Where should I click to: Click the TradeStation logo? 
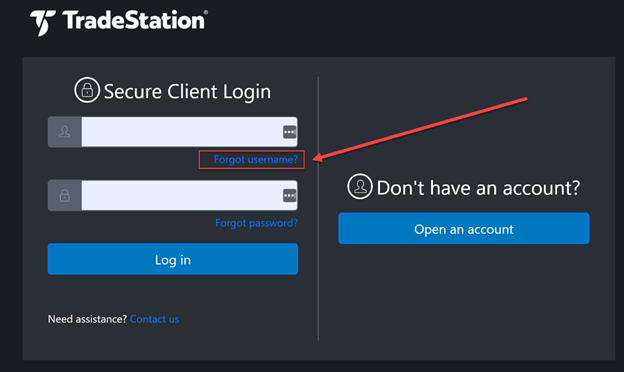coord(119,22)
